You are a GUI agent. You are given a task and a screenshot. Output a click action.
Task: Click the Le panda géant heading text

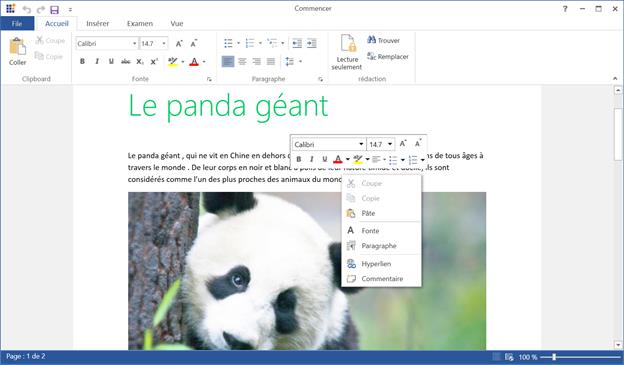coord(228,106)
